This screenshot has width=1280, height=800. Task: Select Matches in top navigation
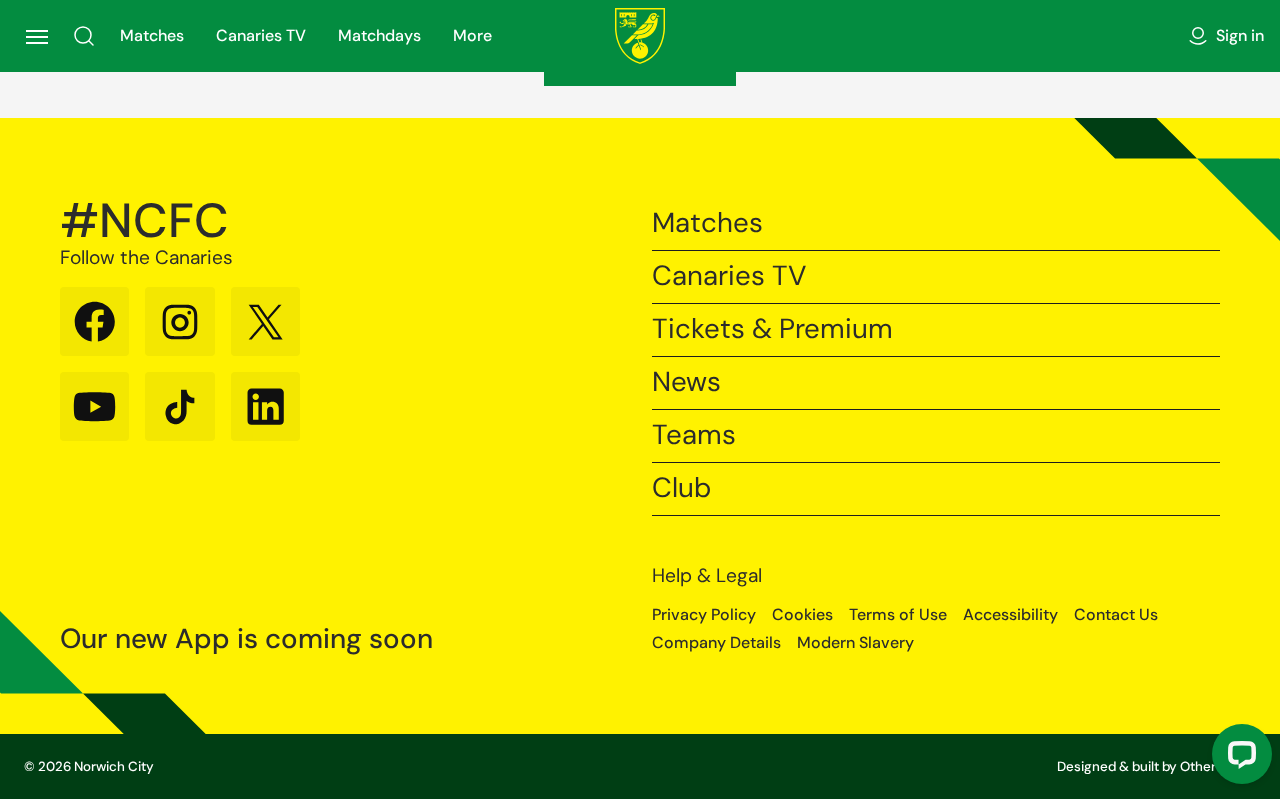click(152, 36)
